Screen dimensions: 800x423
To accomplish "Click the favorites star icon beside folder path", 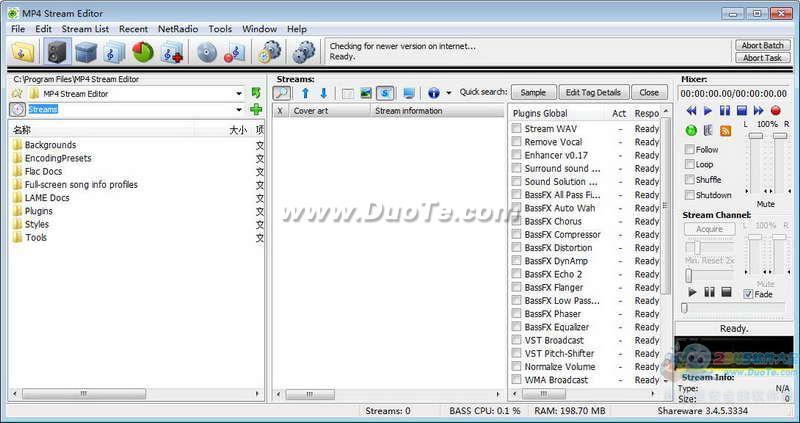I will click(17, 93).
